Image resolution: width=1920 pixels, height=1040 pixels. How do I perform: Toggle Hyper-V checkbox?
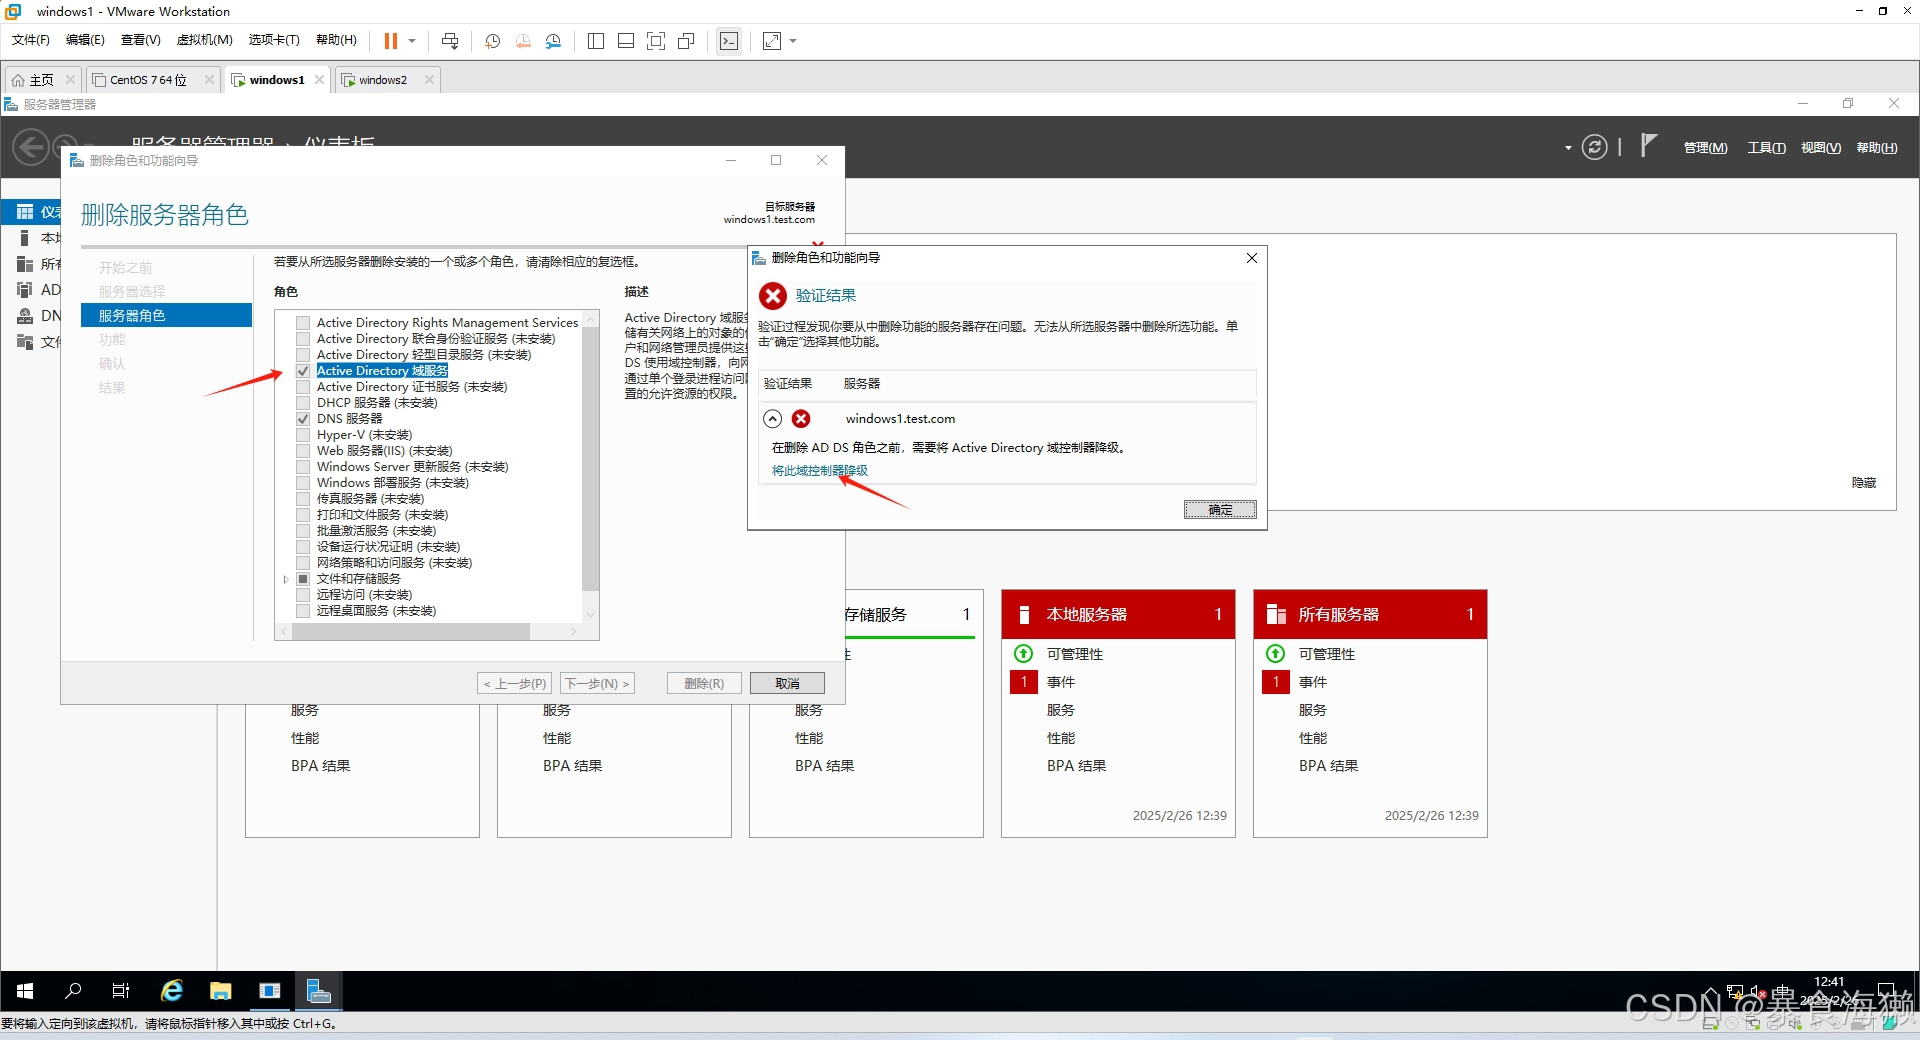[303, 435]
